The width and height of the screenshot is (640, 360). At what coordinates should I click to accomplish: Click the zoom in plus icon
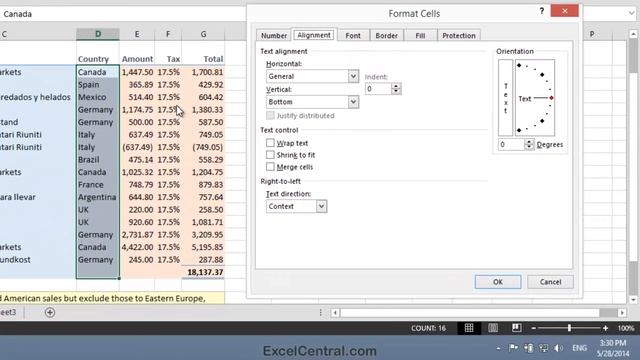click(x=605, y=328)
